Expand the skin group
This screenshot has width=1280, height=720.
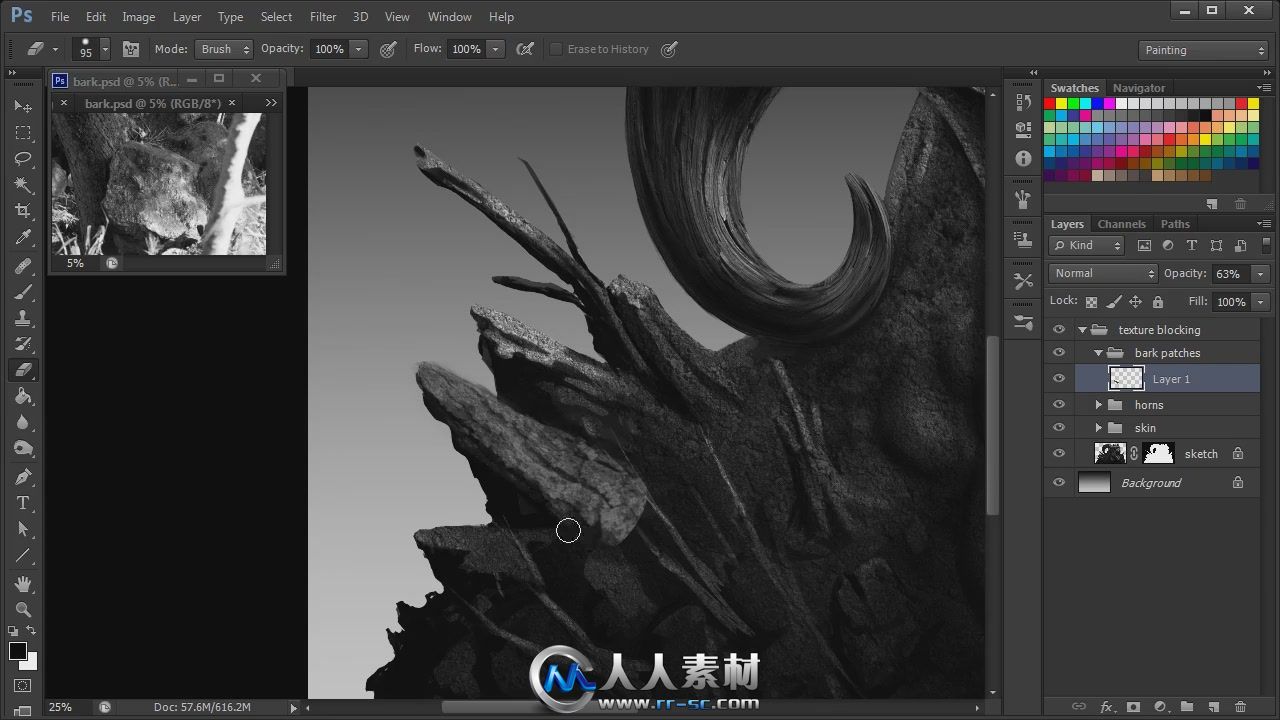pyautogui.click(x=1098, y=428)
